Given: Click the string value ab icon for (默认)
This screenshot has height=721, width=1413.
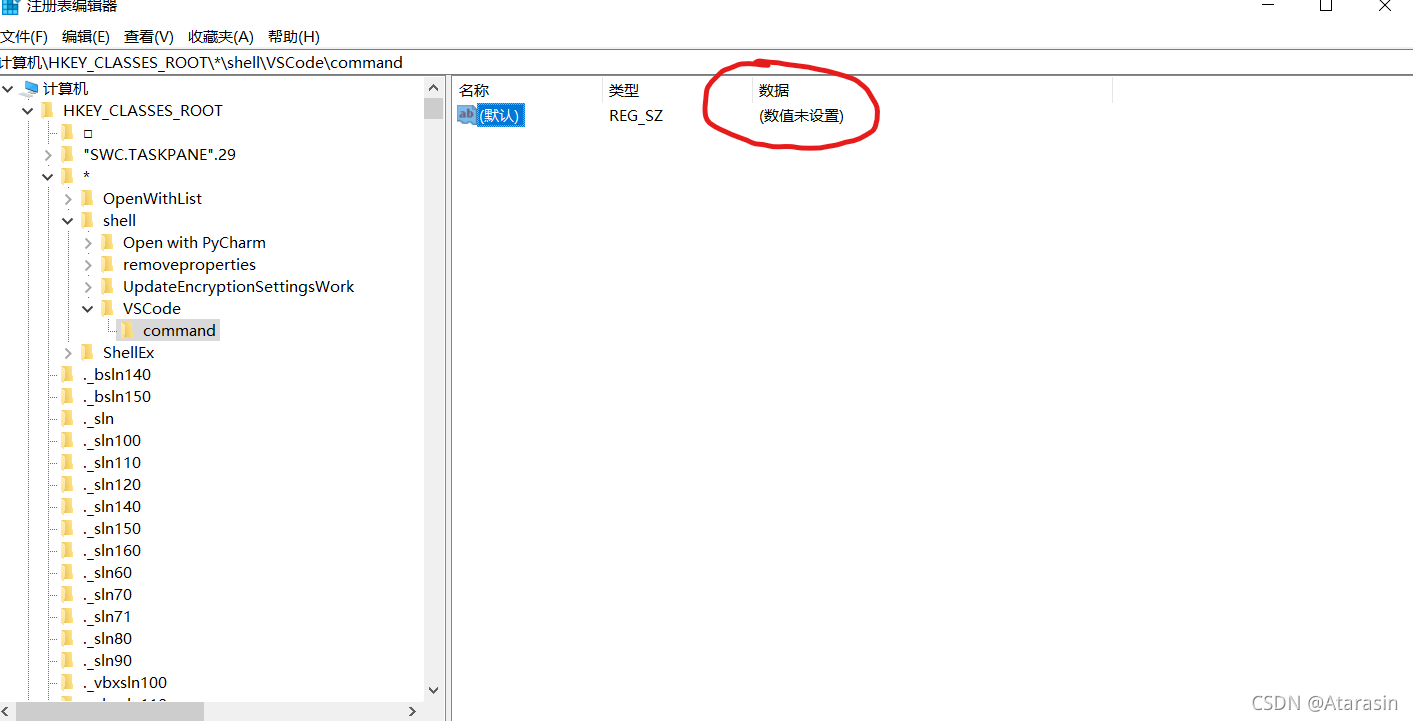Looking at the screenshot, I should [x=466, y=115].
